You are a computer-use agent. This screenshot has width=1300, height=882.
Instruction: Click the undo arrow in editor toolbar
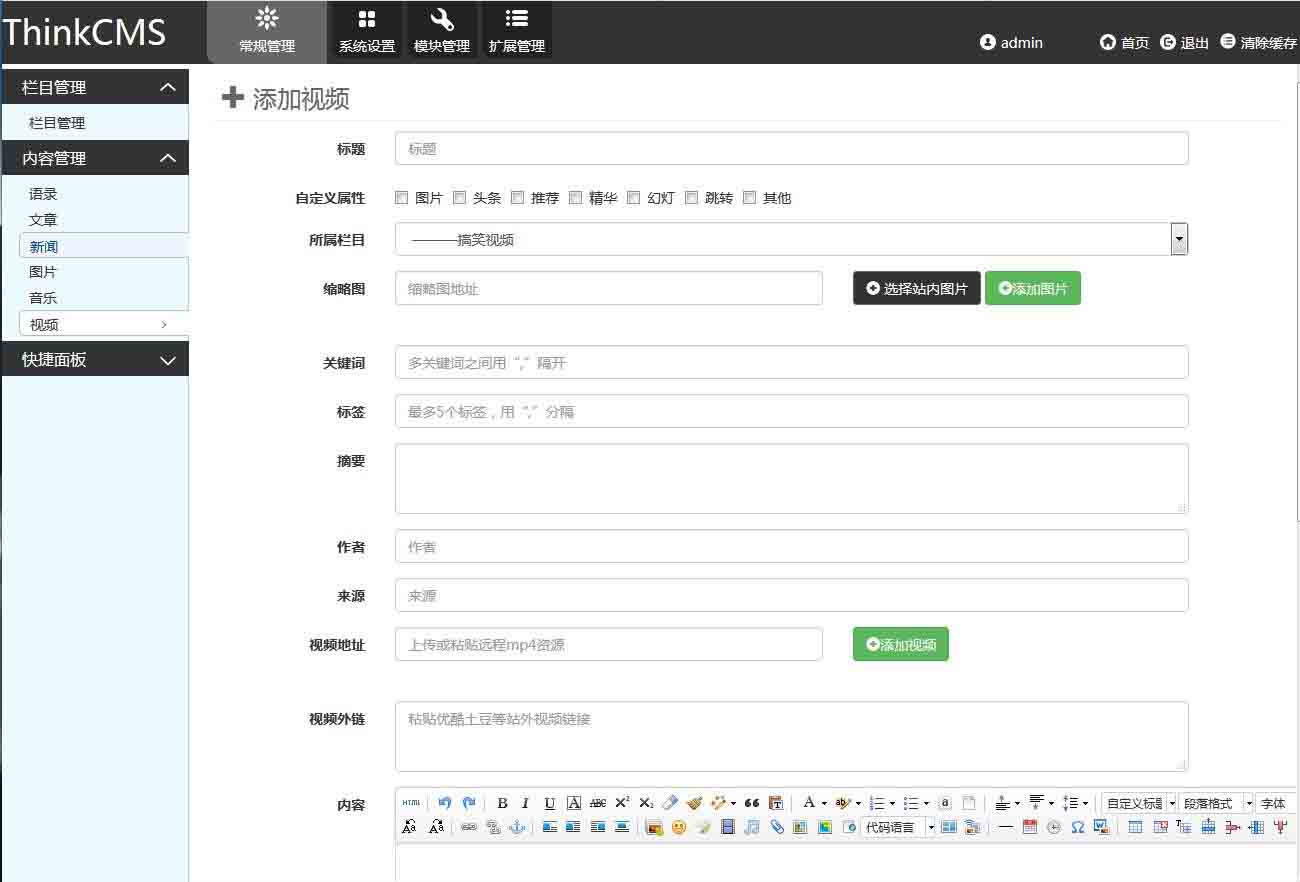tap(444, 803)
